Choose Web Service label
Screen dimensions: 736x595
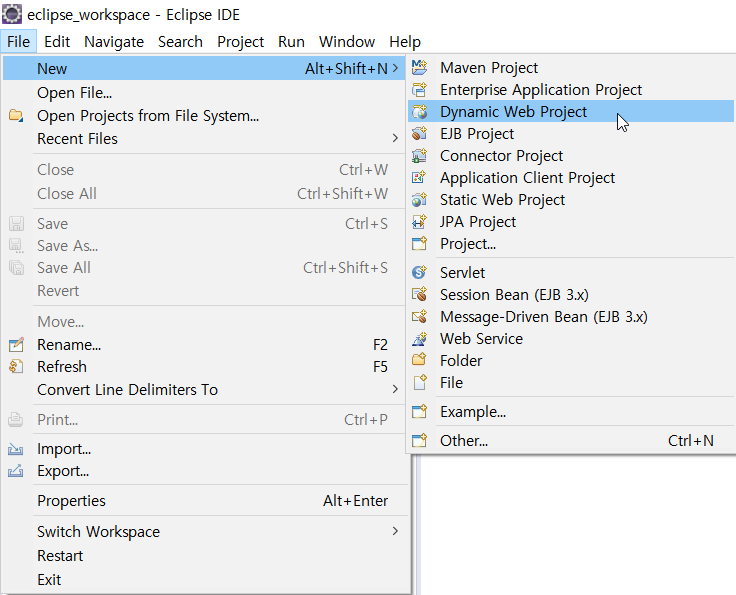pos(482,339)
